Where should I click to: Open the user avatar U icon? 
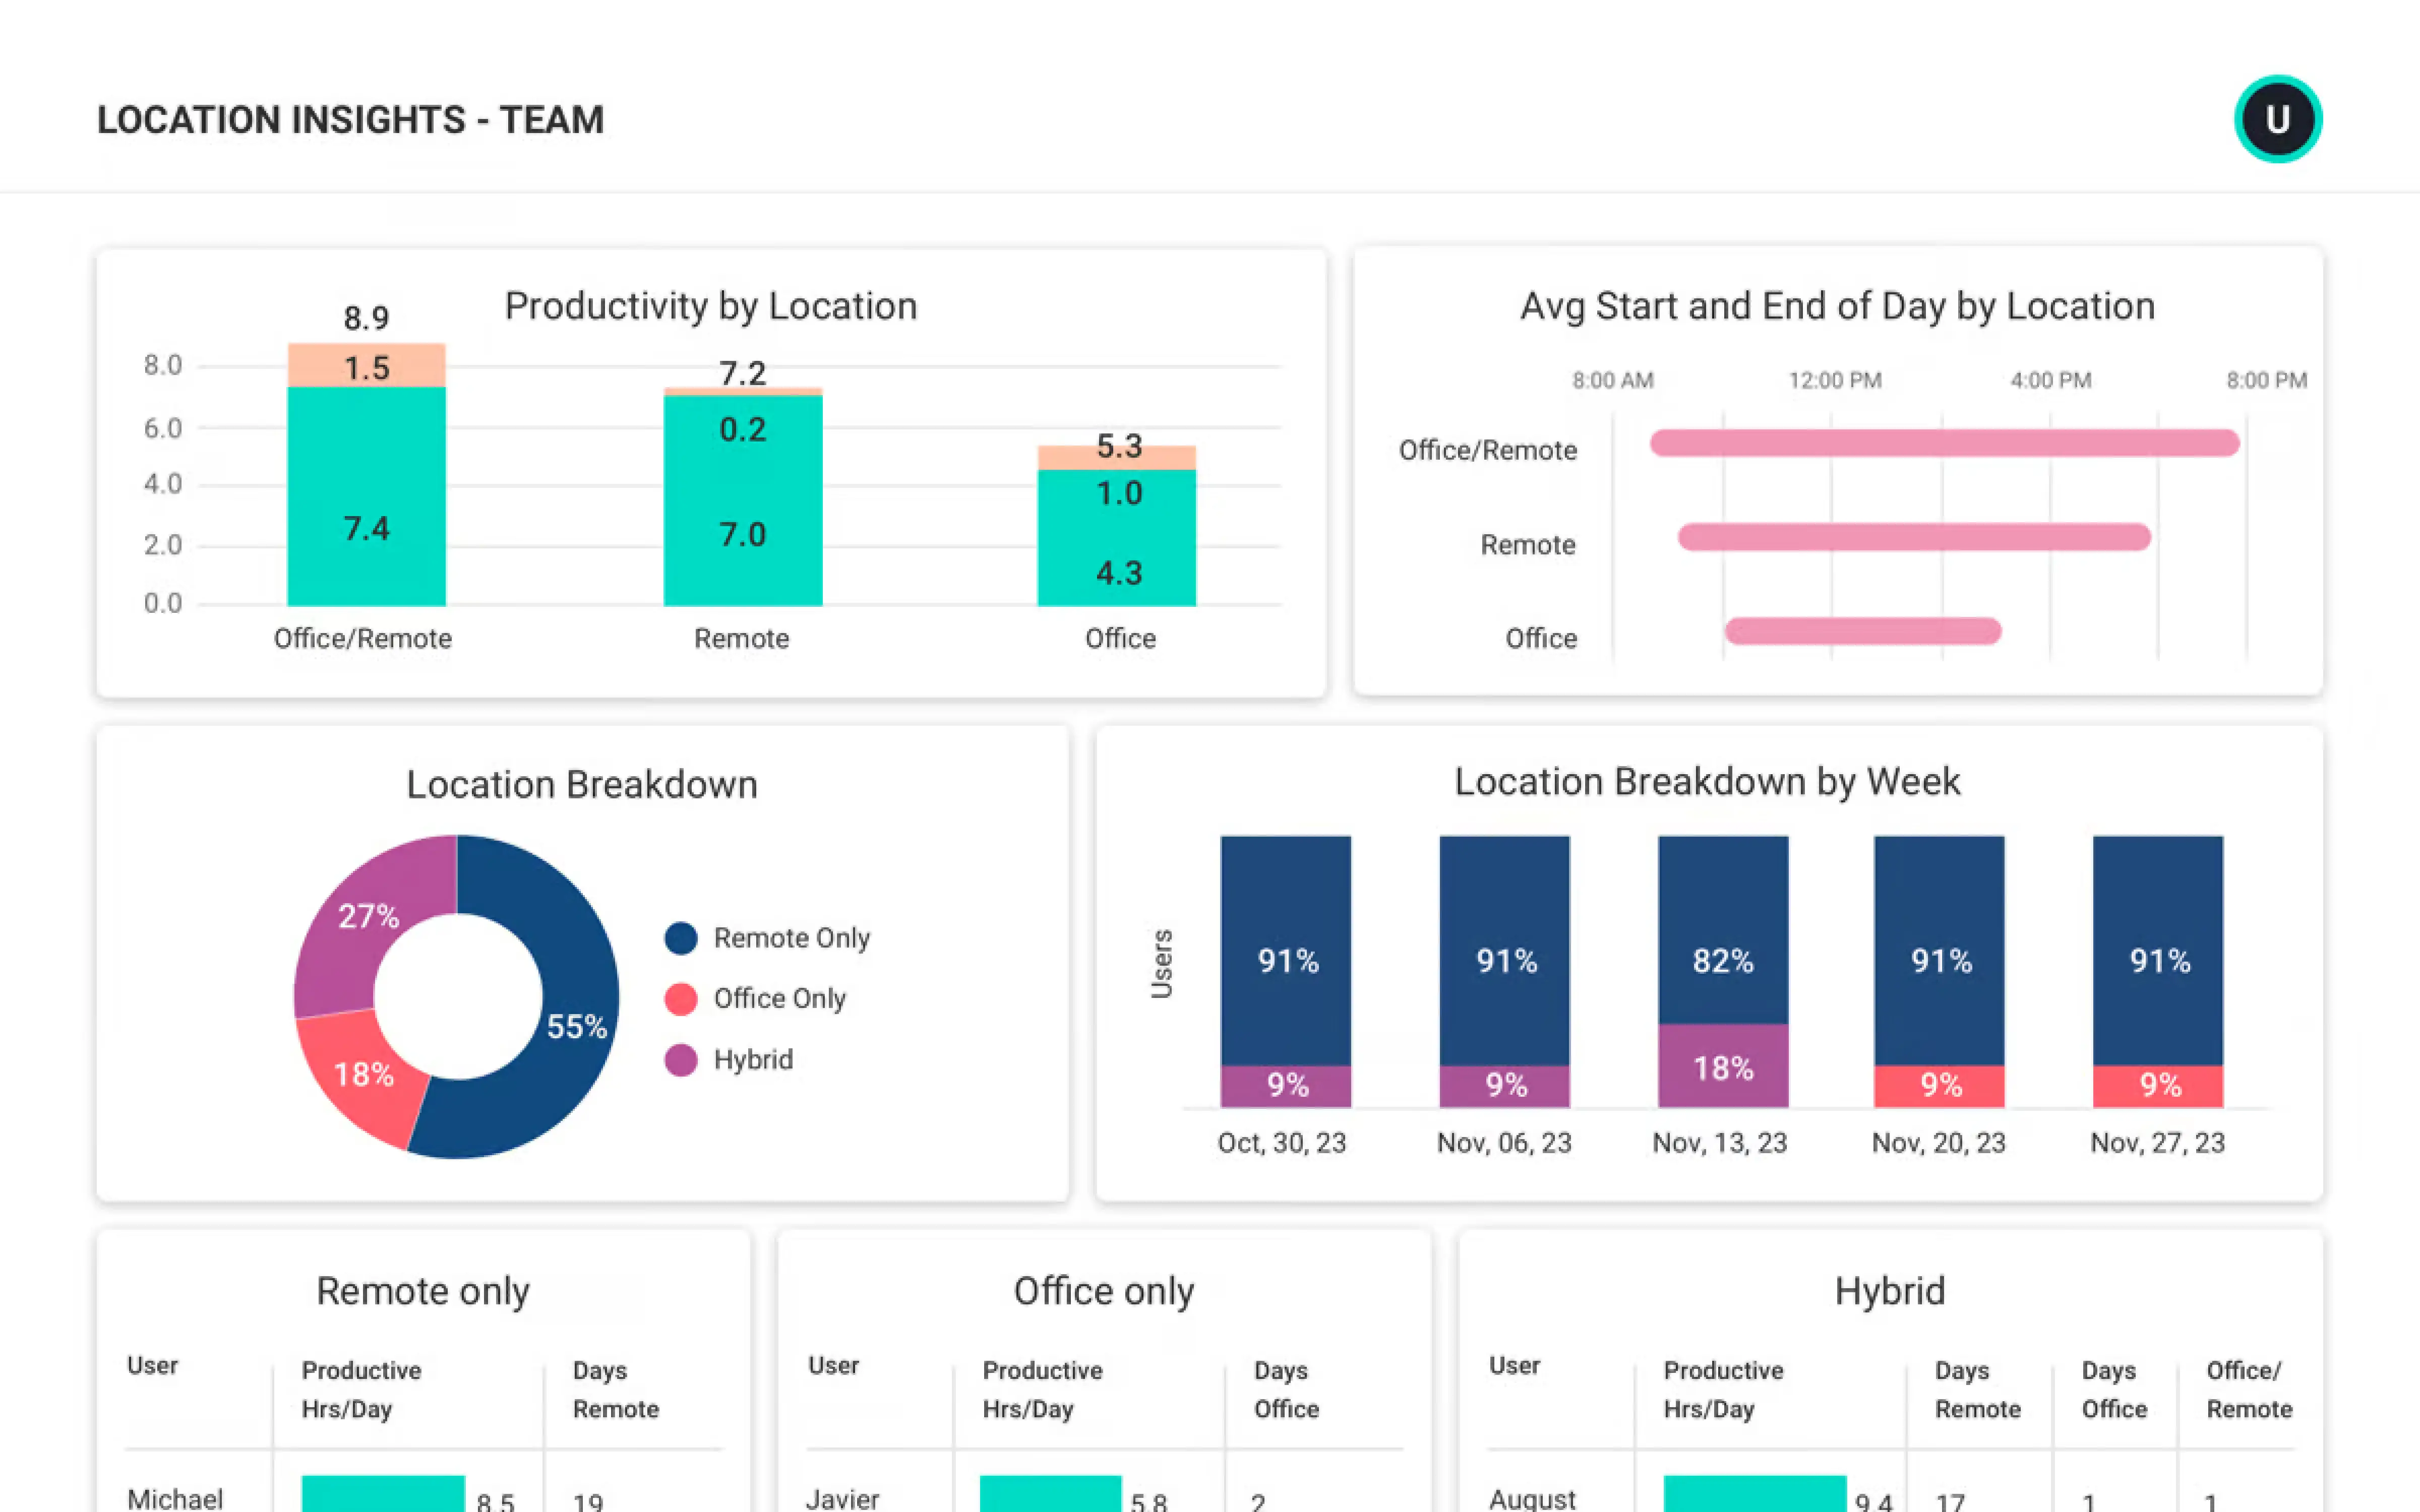tap(2277, 119)
